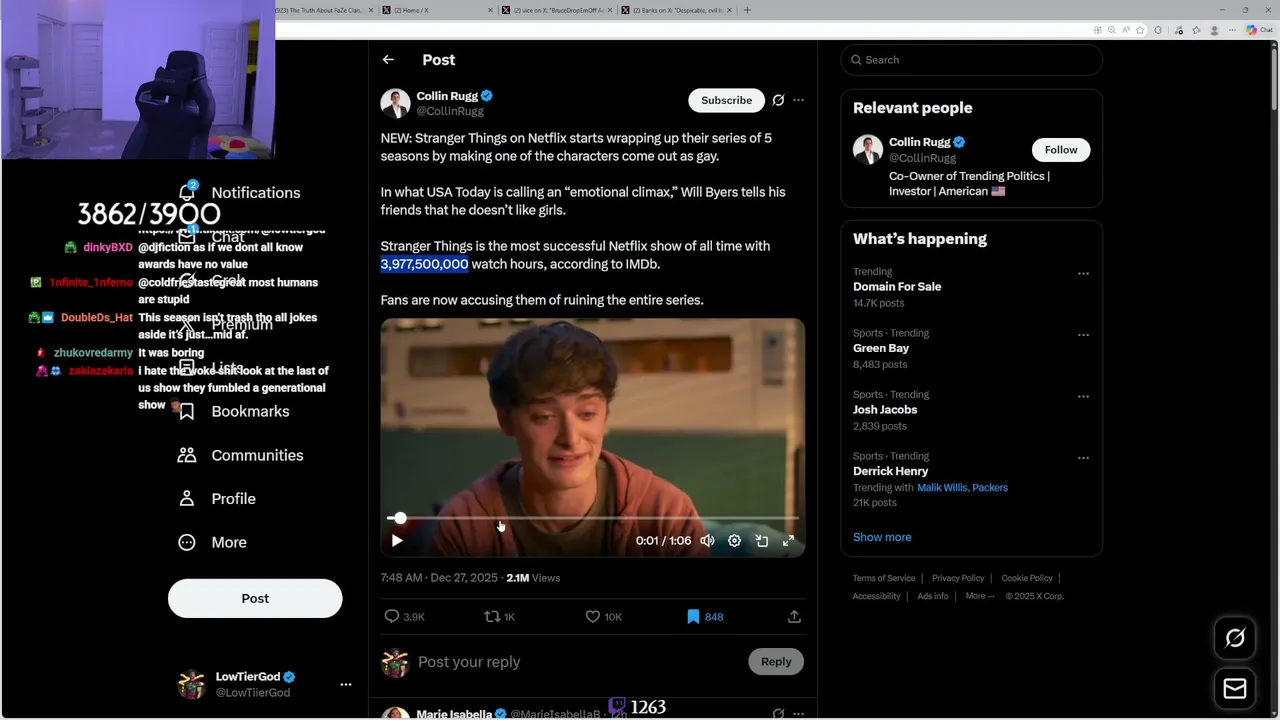Enter fullscreen on the video
1280x720 pixels.
[788, 541]
